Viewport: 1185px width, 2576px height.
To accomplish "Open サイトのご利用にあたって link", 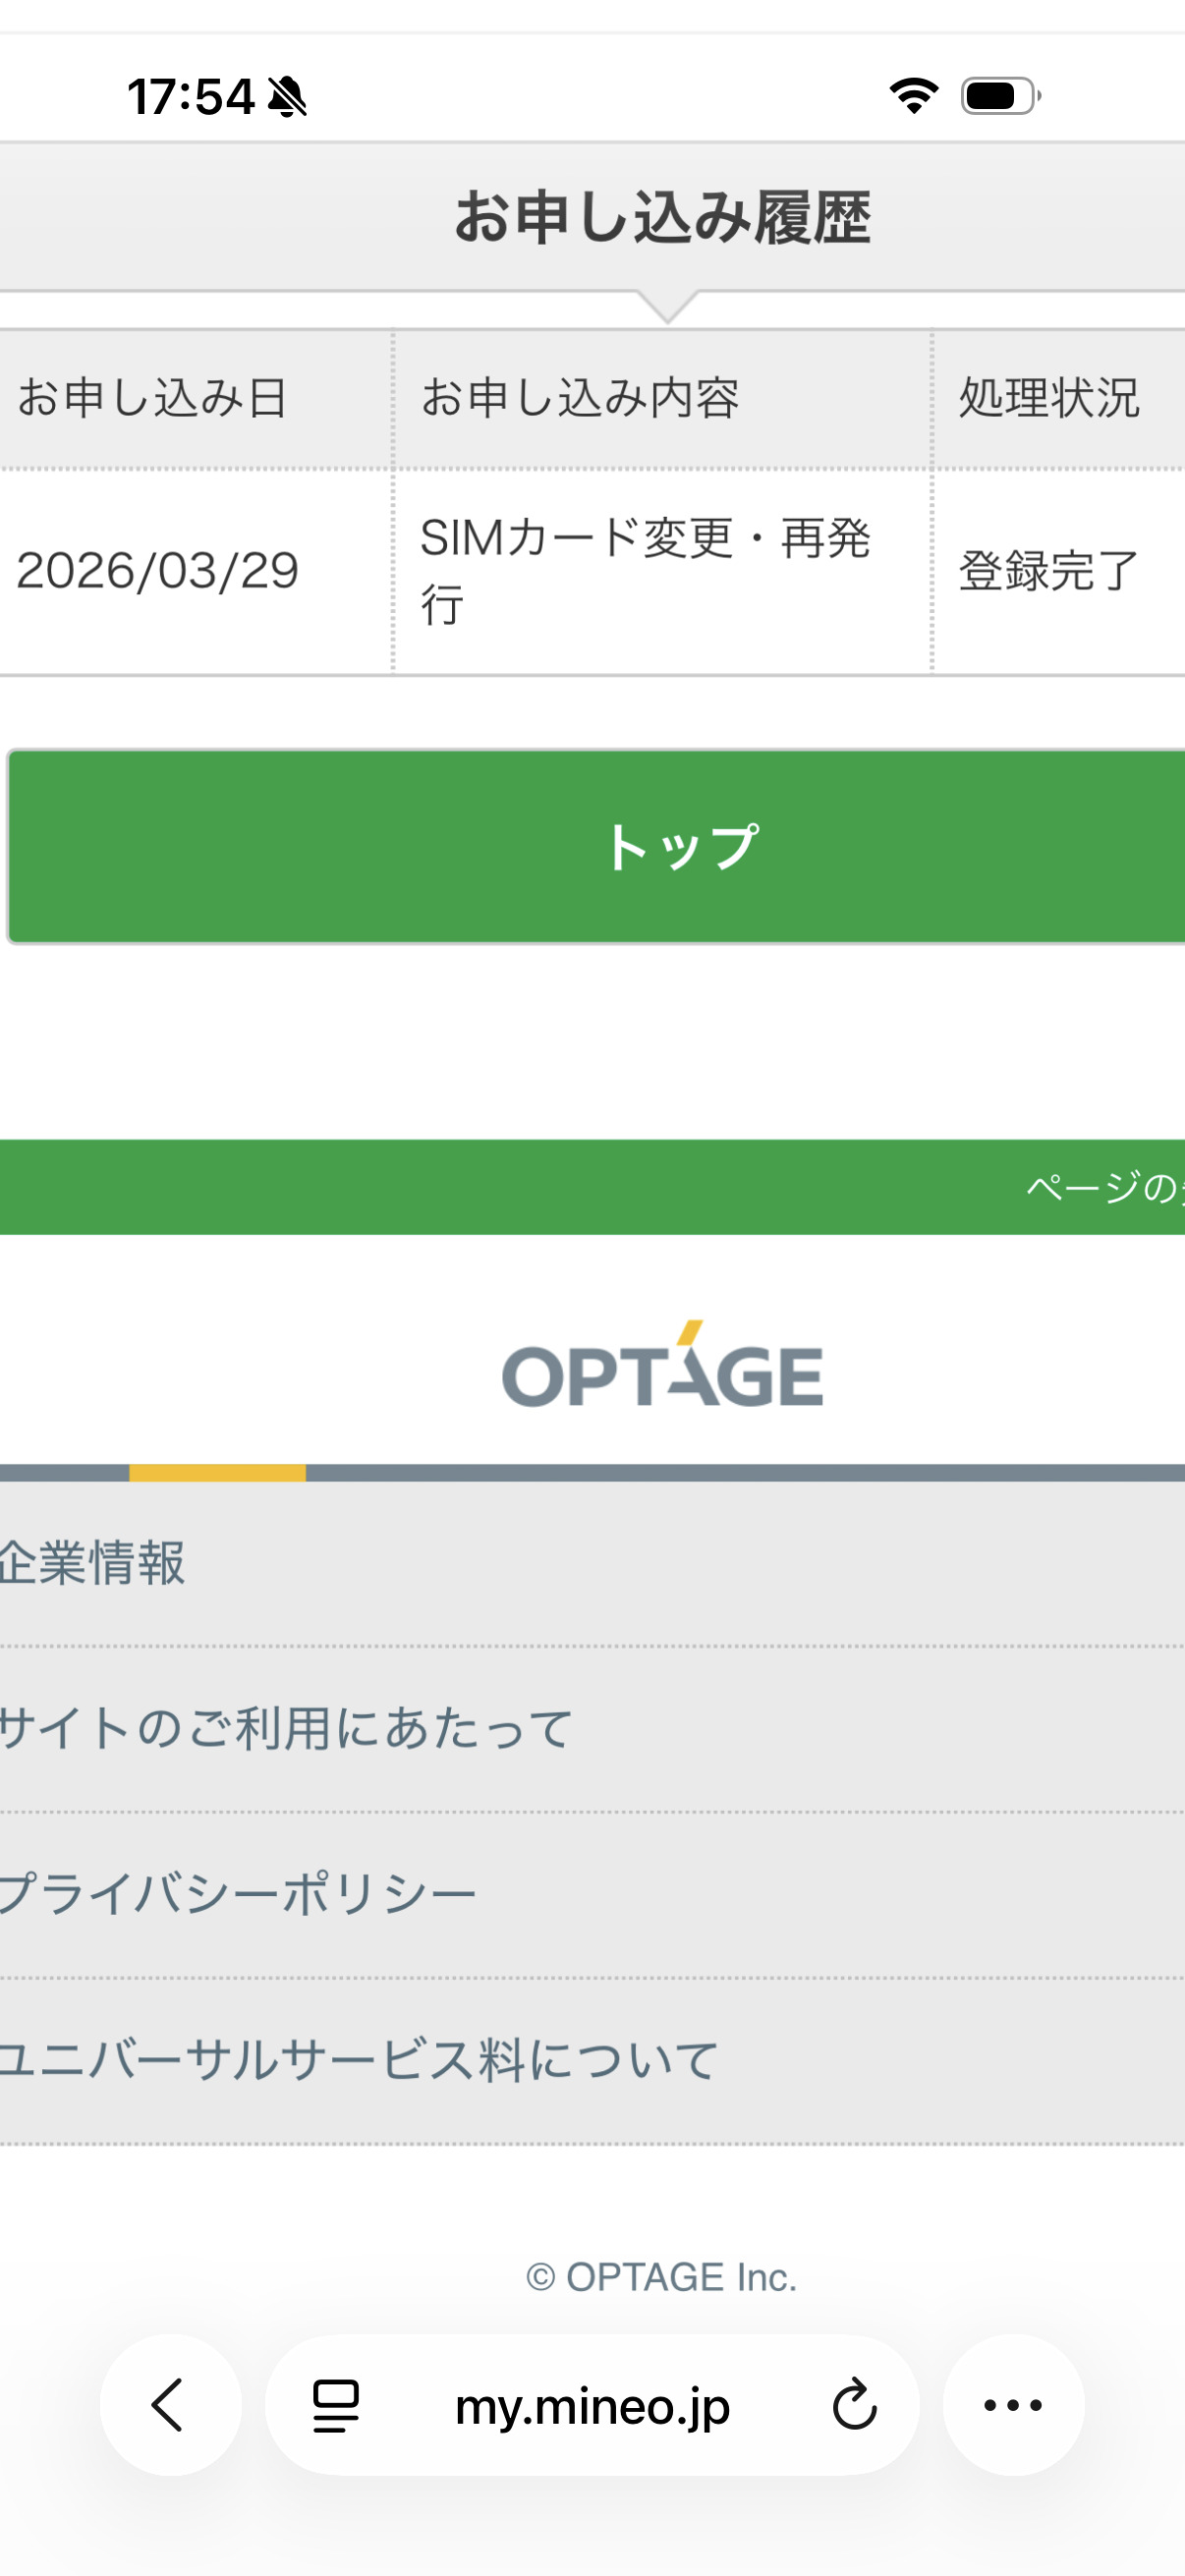I will [x=286, y=1728].
